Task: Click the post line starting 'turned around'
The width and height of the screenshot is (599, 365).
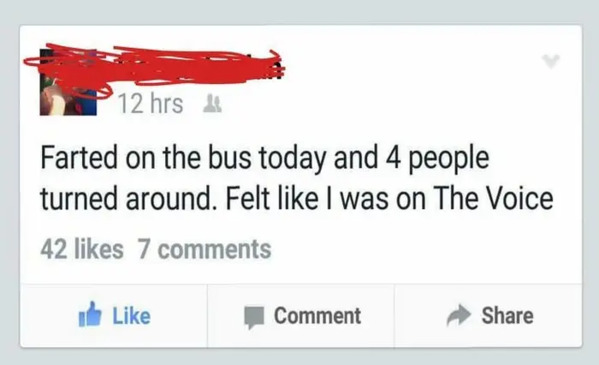Action: [x=297, y=198]
